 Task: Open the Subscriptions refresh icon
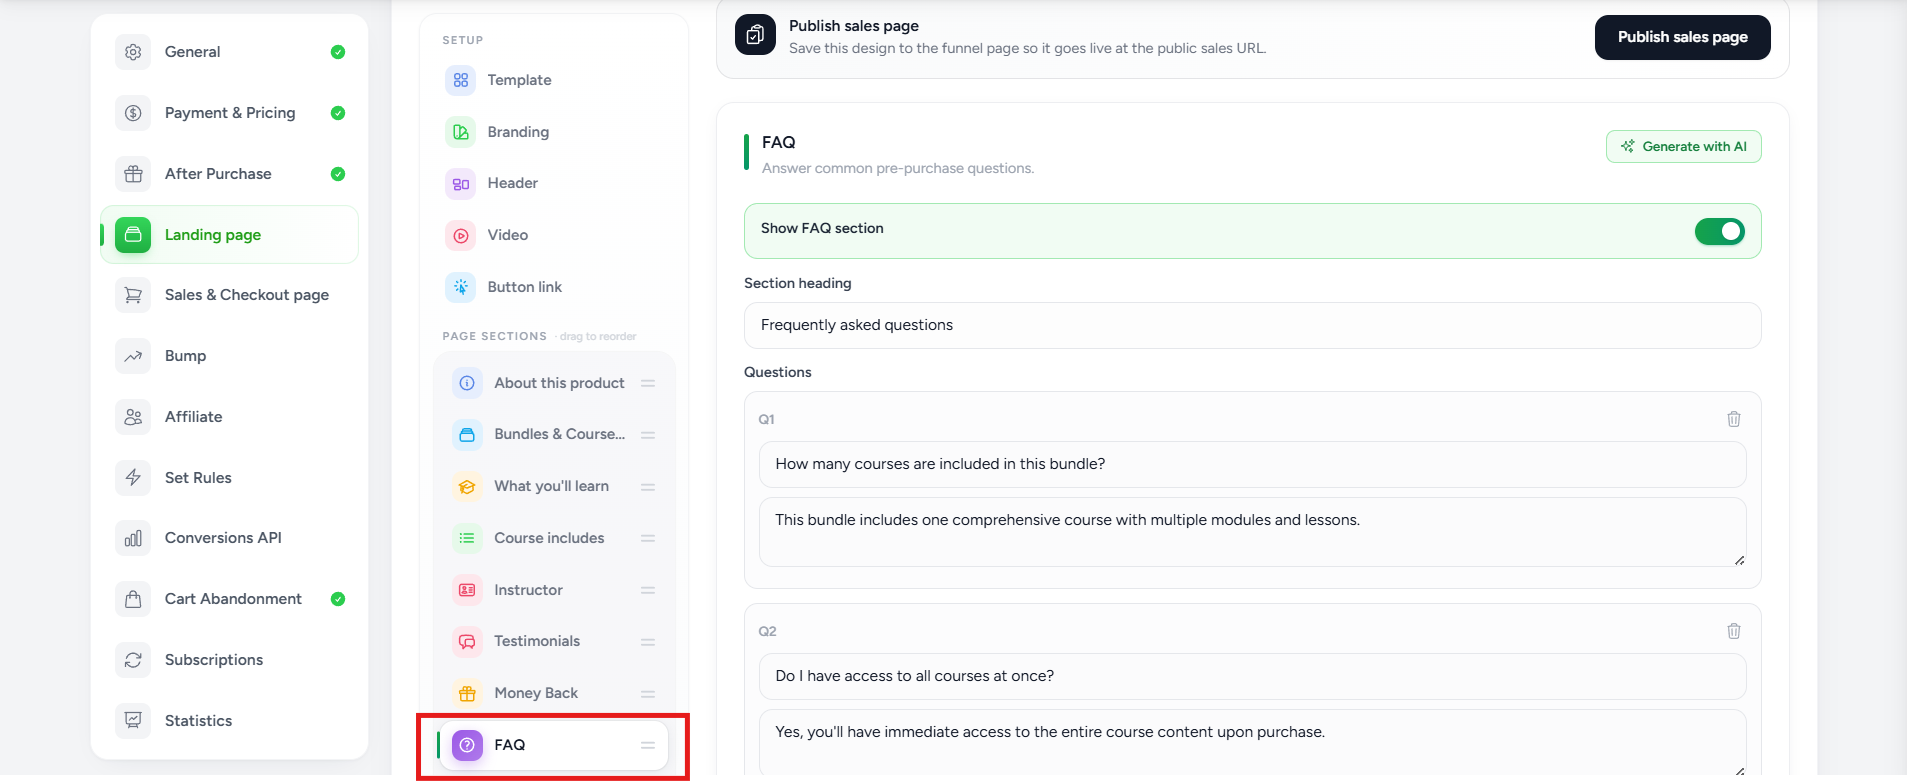(133, 660)
